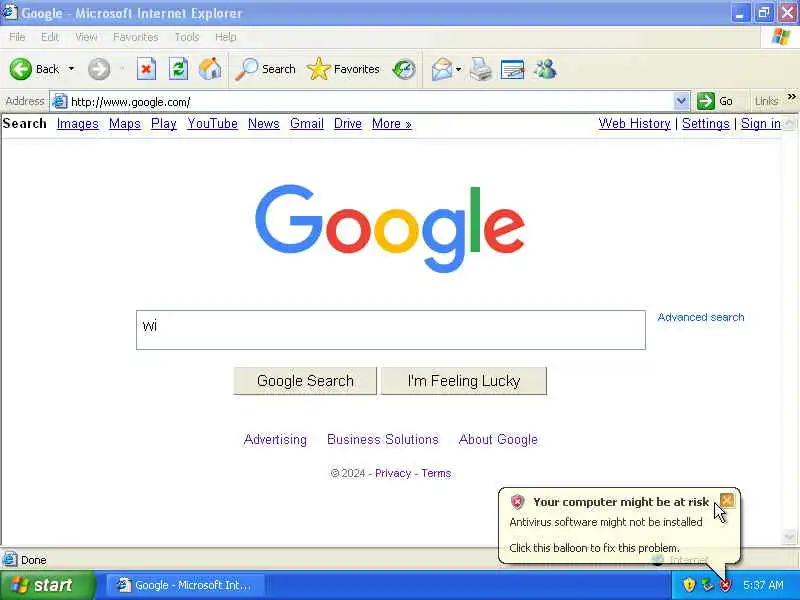Click the Google search text box
Image resolution: width=800 pixels, height=600 pixels.
click(x=391, y=330)
